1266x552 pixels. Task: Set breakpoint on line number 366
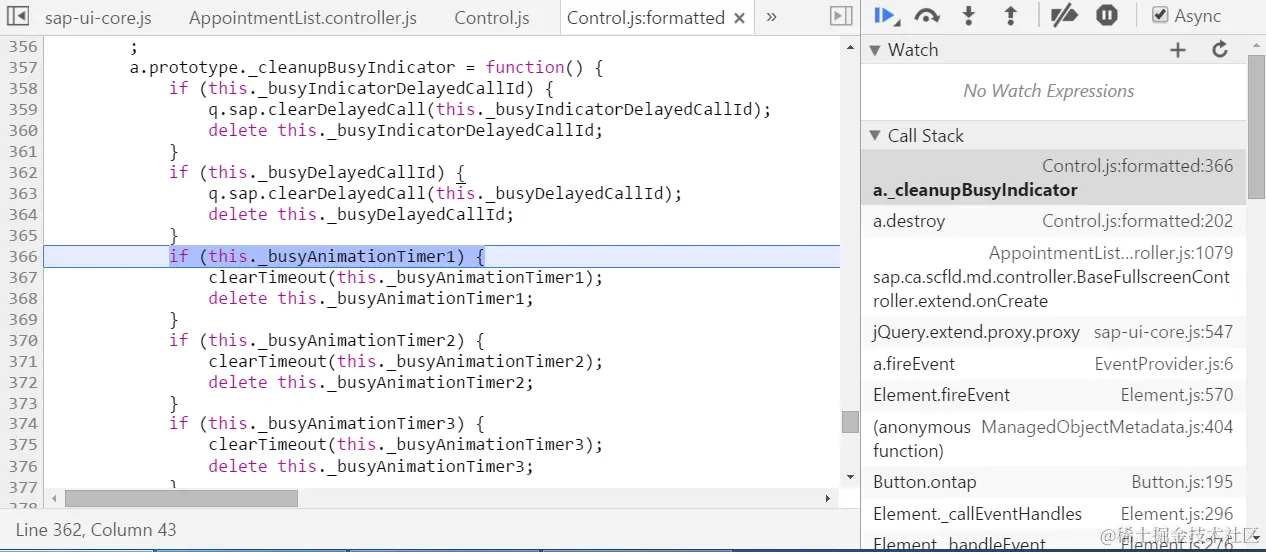click(x=22, y=257)
